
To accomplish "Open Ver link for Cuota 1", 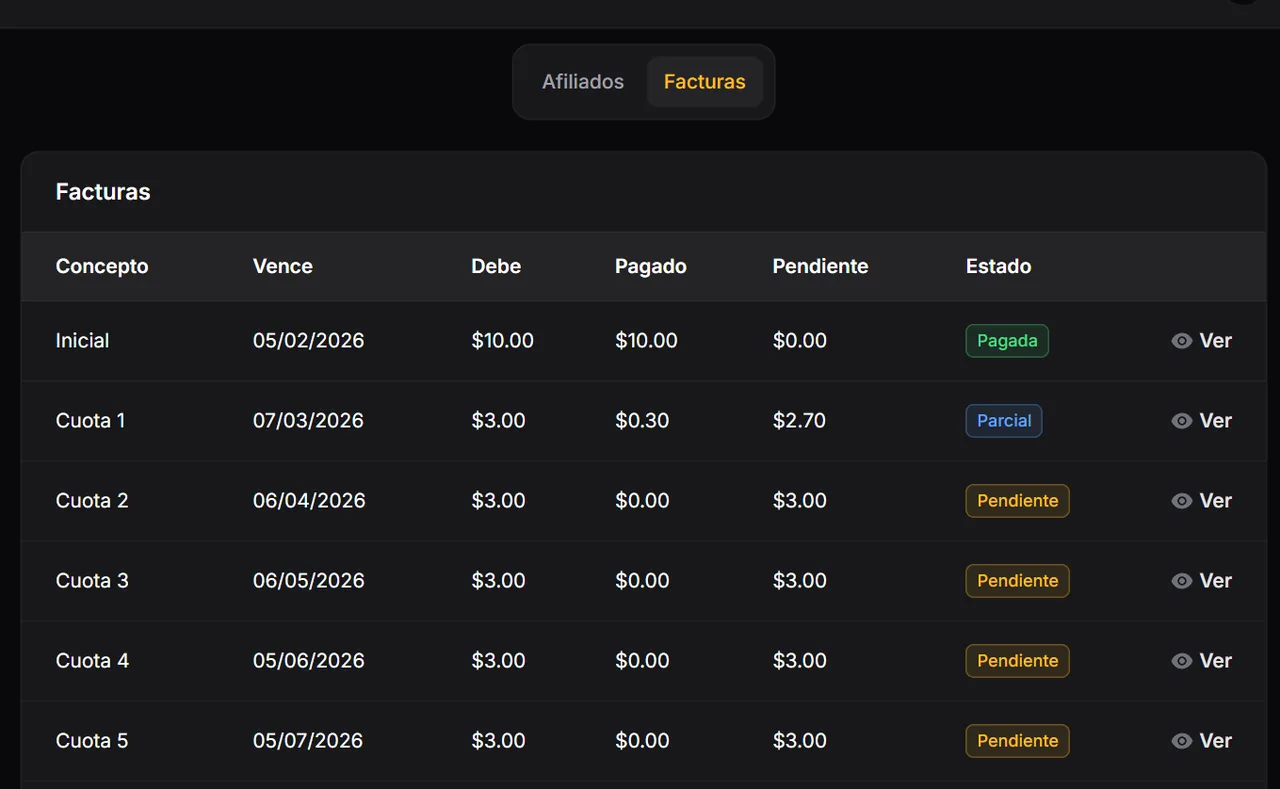I will tap(1202, 421).
